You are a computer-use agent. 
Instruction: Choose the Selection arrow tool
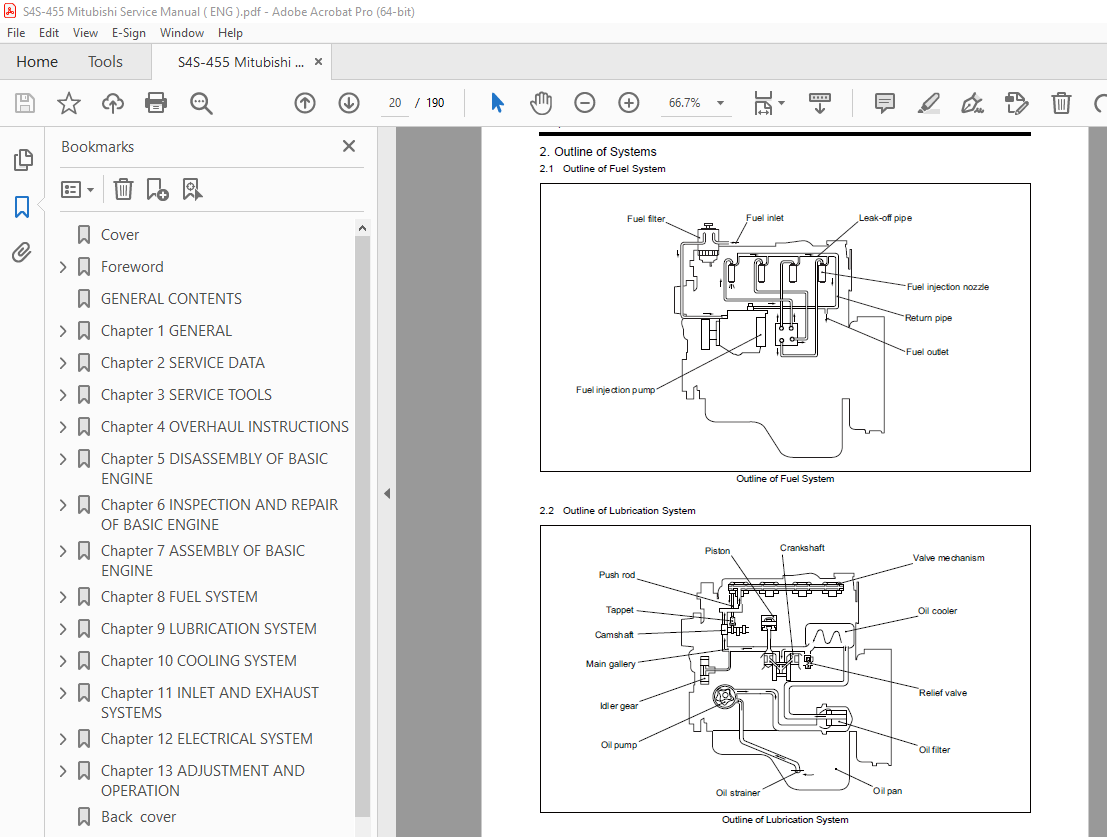497,103
